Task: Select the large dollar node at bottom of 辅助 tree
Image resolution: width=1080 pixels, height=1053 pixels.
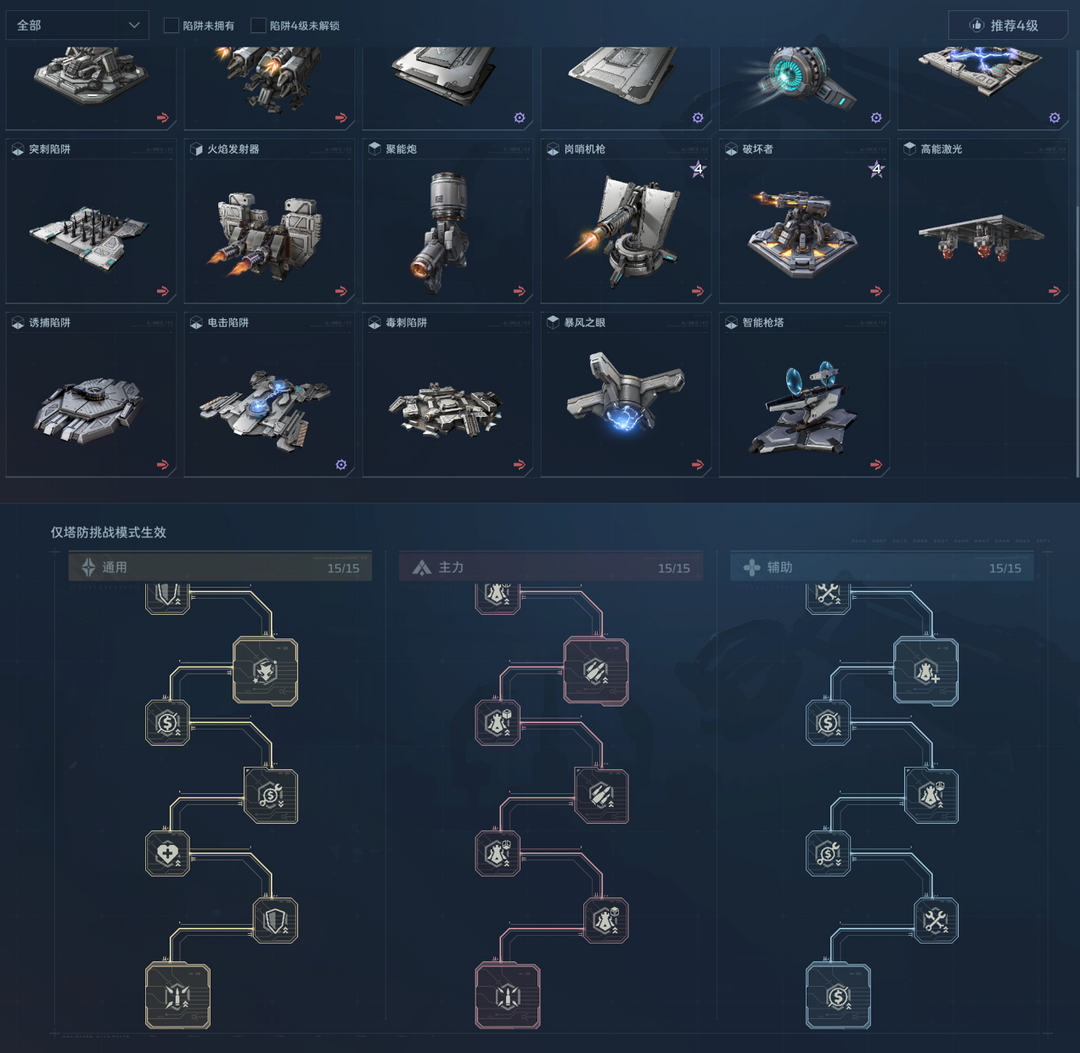Action: pyautogui.click(x=838, y=997)
